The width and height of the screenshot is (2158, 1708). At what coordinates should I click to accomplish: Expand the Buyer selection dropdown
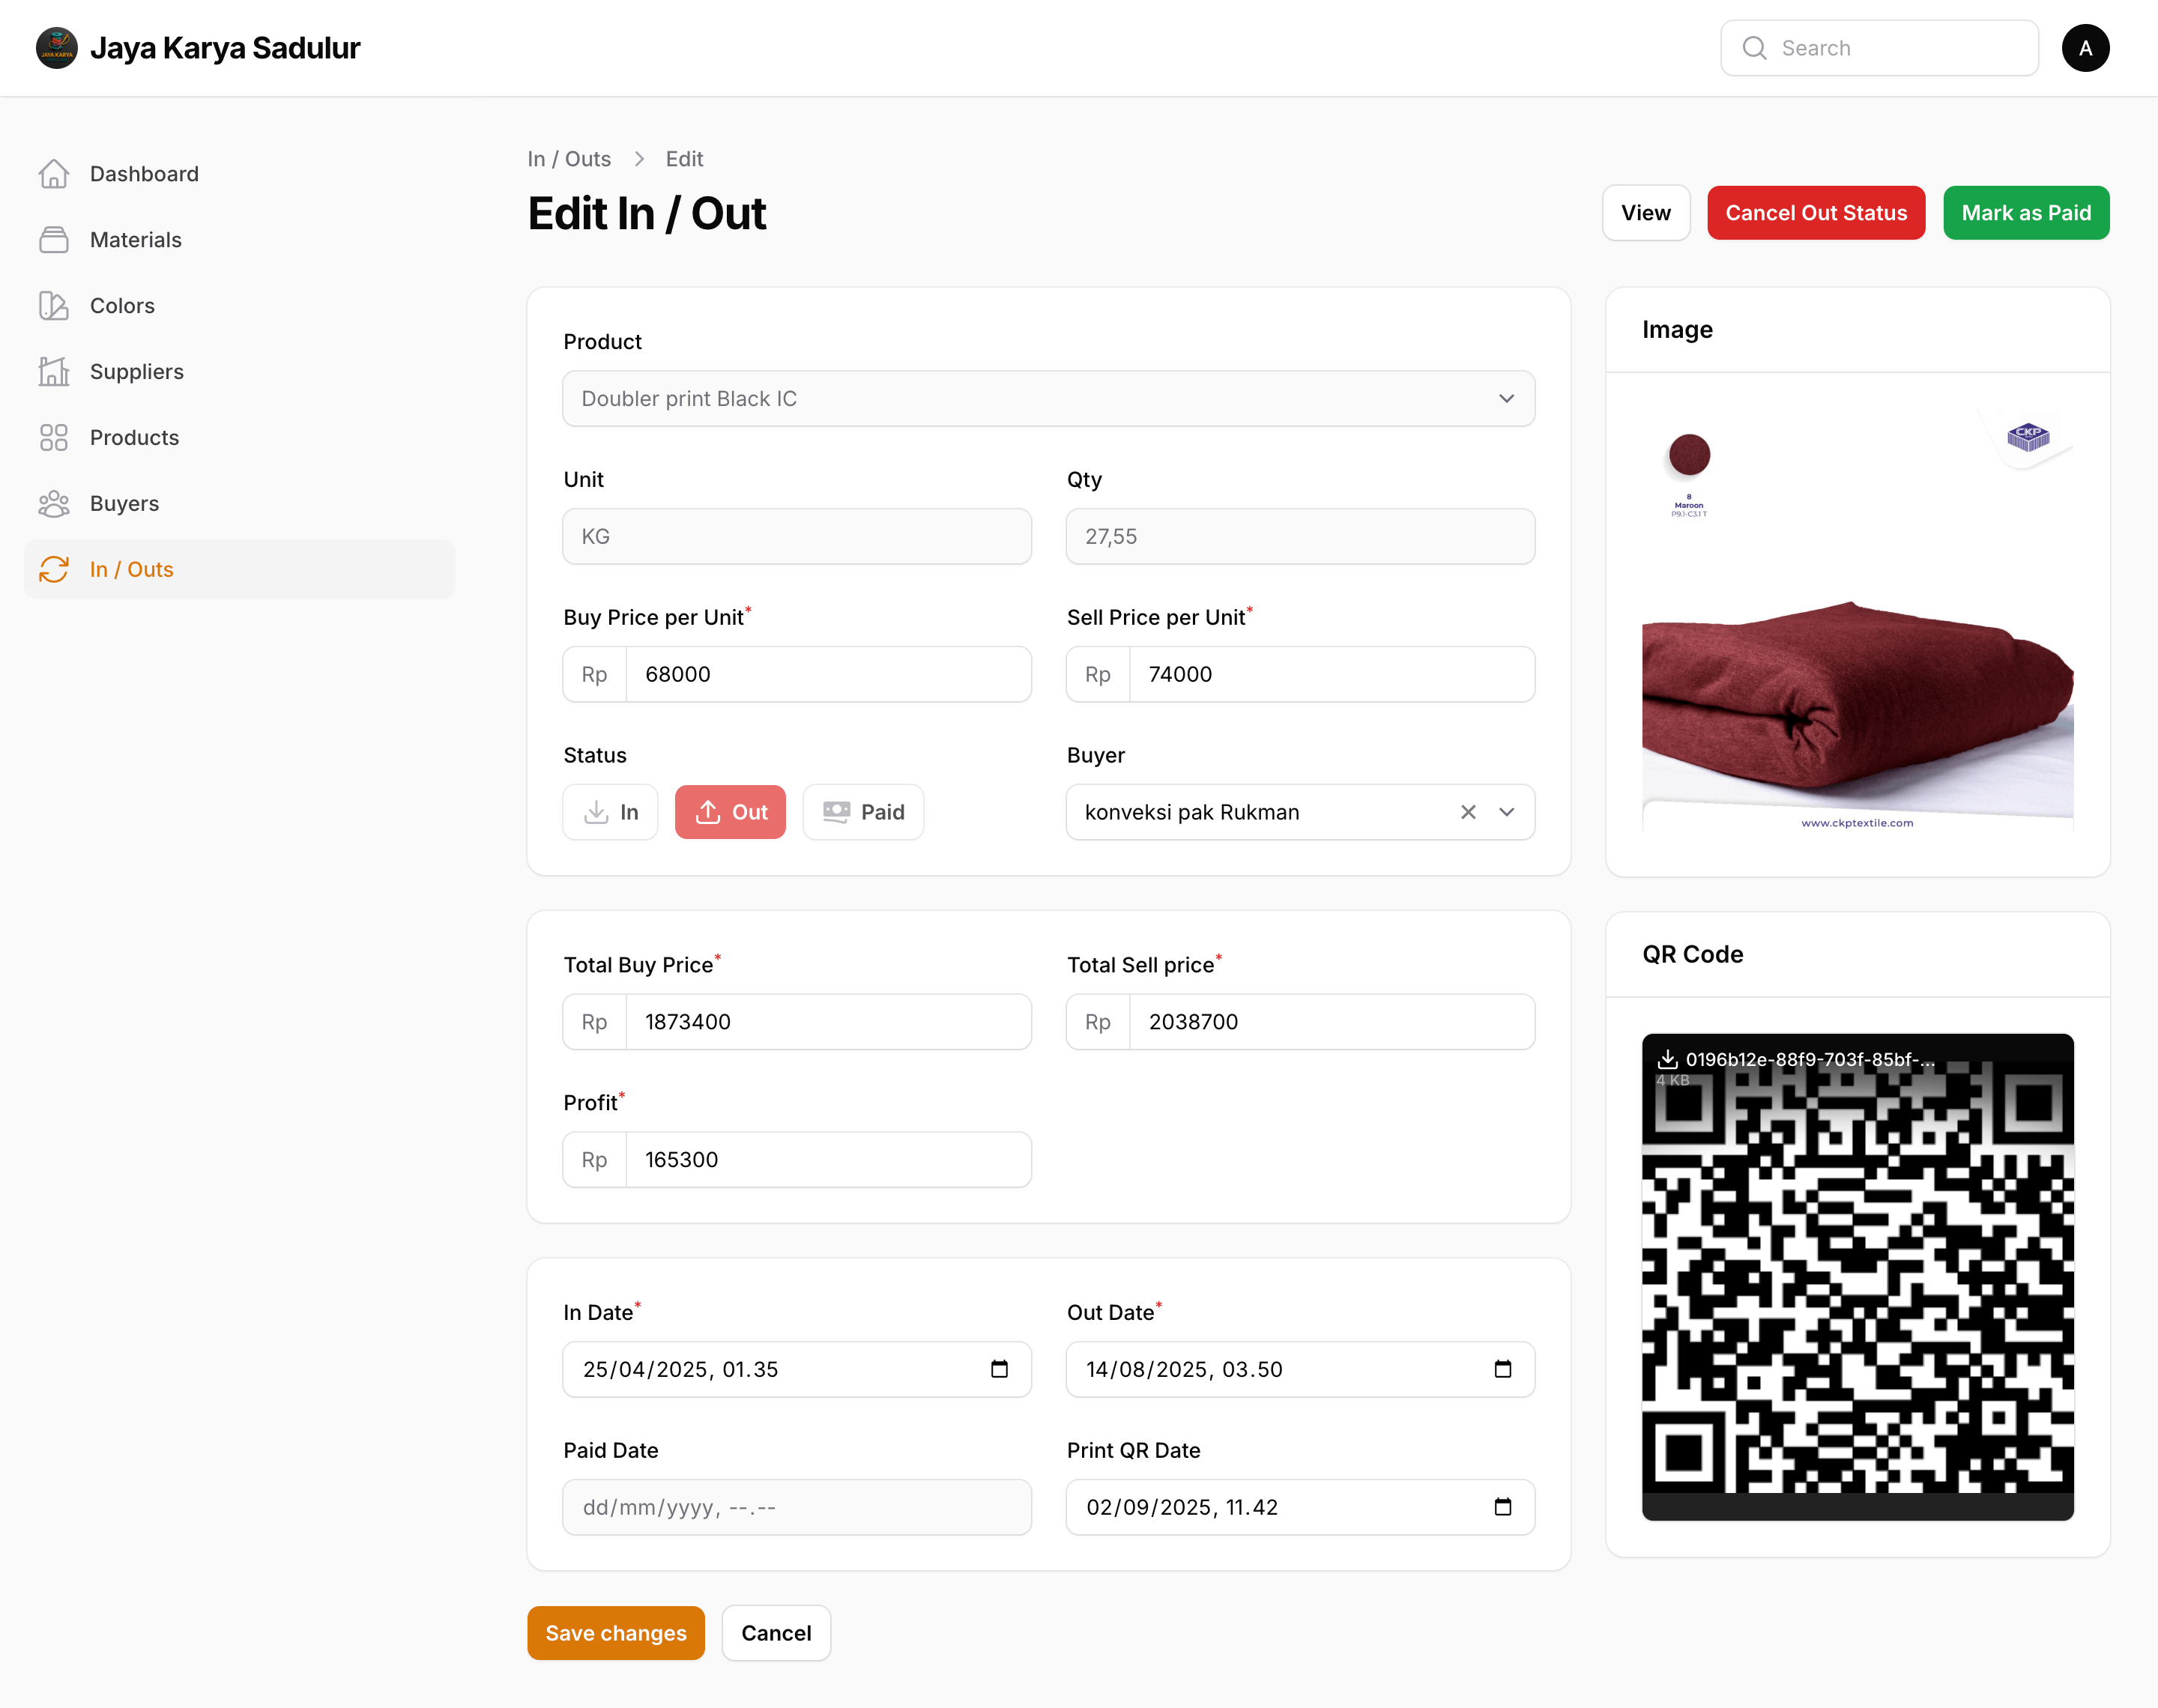coord(1506,812)
